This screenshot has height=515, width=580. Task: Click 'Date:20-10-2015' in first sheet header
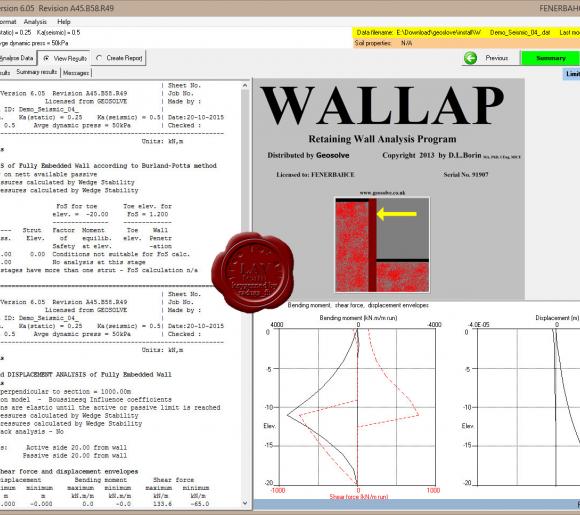pyautogui.click(x=196, y=117)
